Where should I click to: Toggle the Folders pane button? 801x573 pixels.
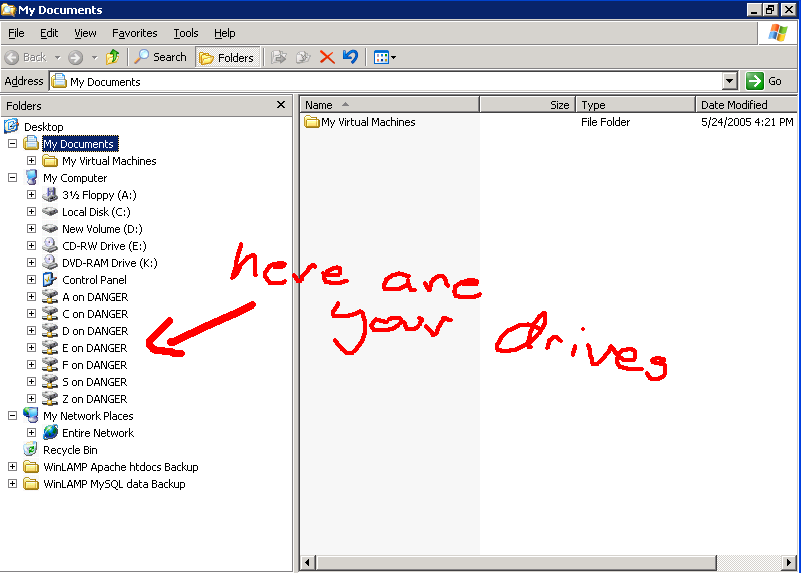coord(227,57)
